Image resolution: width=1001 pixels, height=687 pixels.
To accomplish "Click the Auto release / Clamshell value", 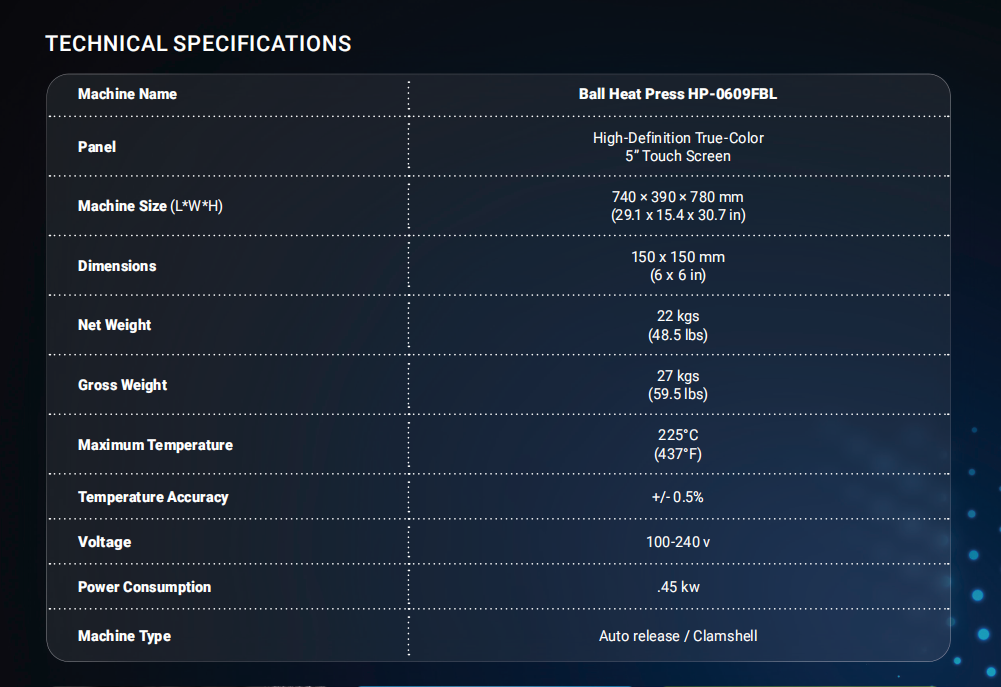I will 678,636.
